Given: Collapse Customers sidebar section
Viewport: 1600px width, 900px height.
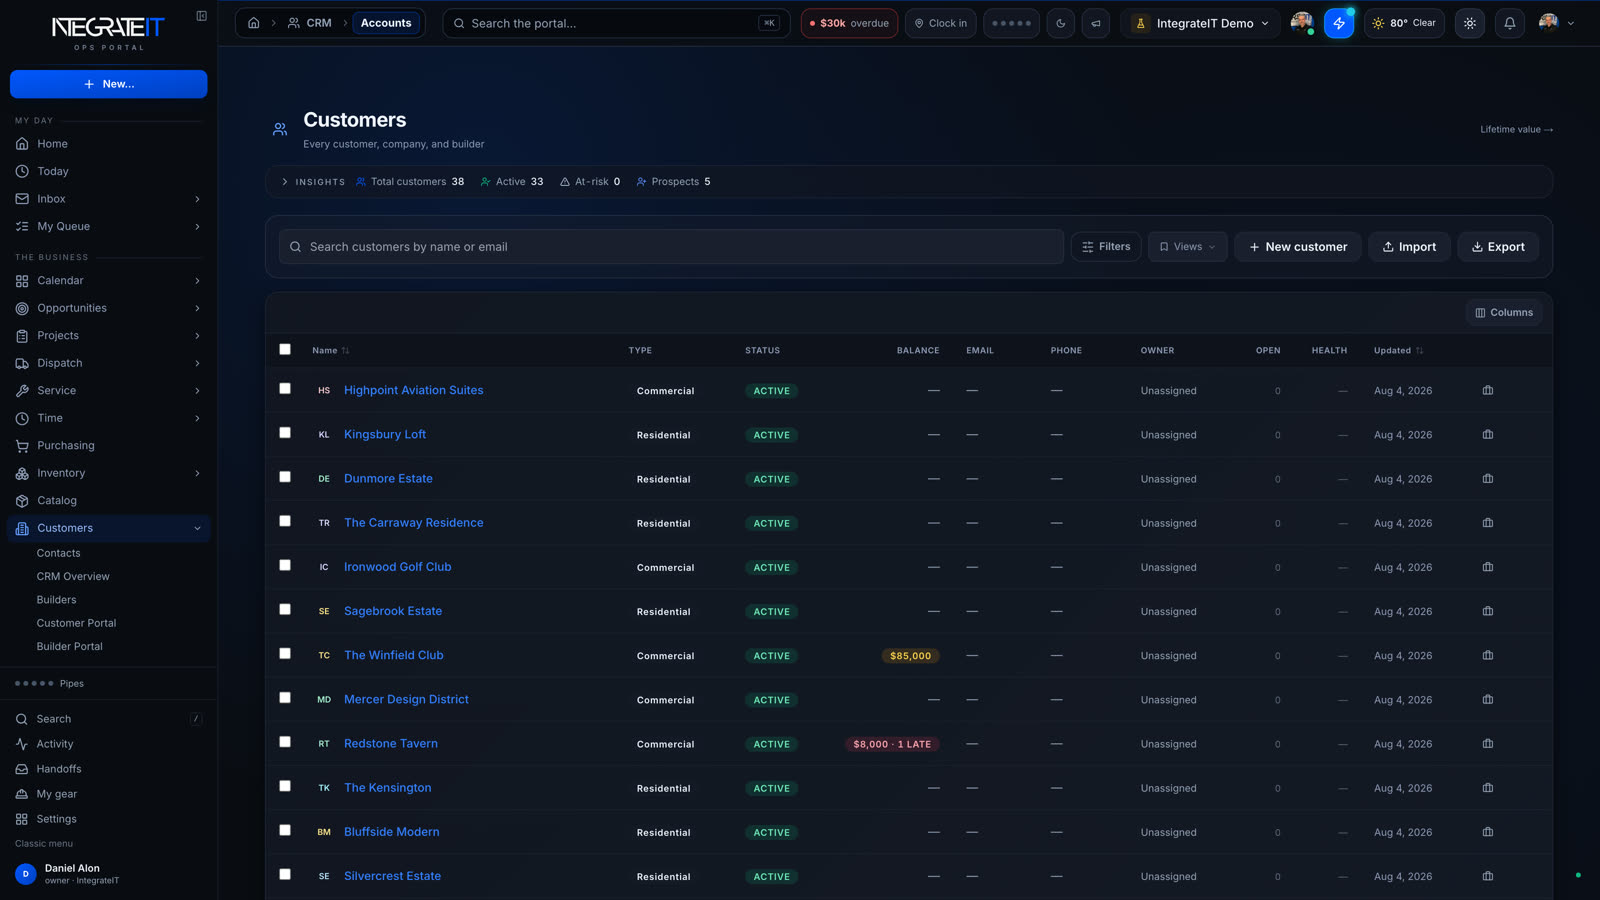Looking at the screenshot, I should (x=197, y=528).
